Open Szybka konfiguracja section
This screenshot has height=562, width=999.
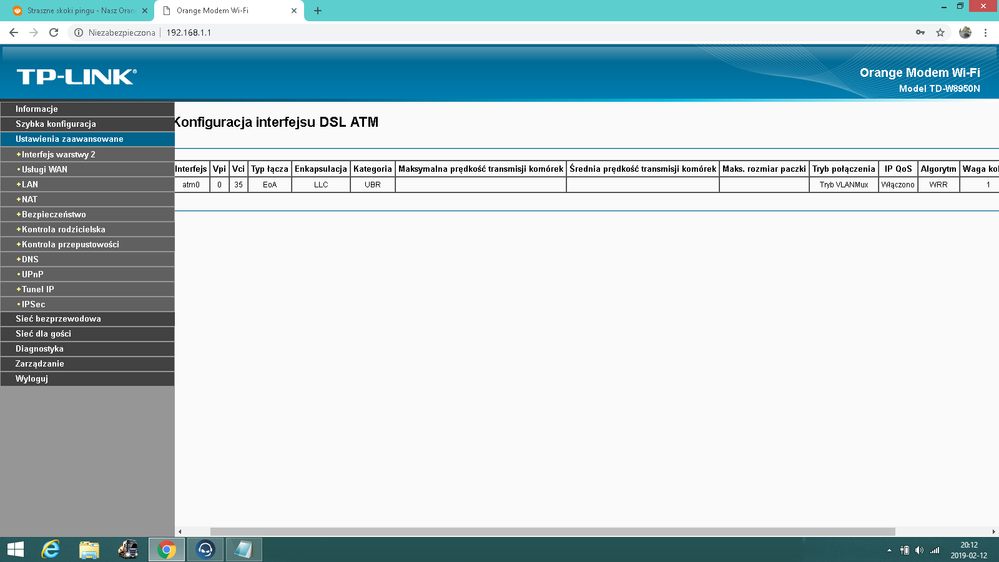pyautogui.click(x=87, y=124)
